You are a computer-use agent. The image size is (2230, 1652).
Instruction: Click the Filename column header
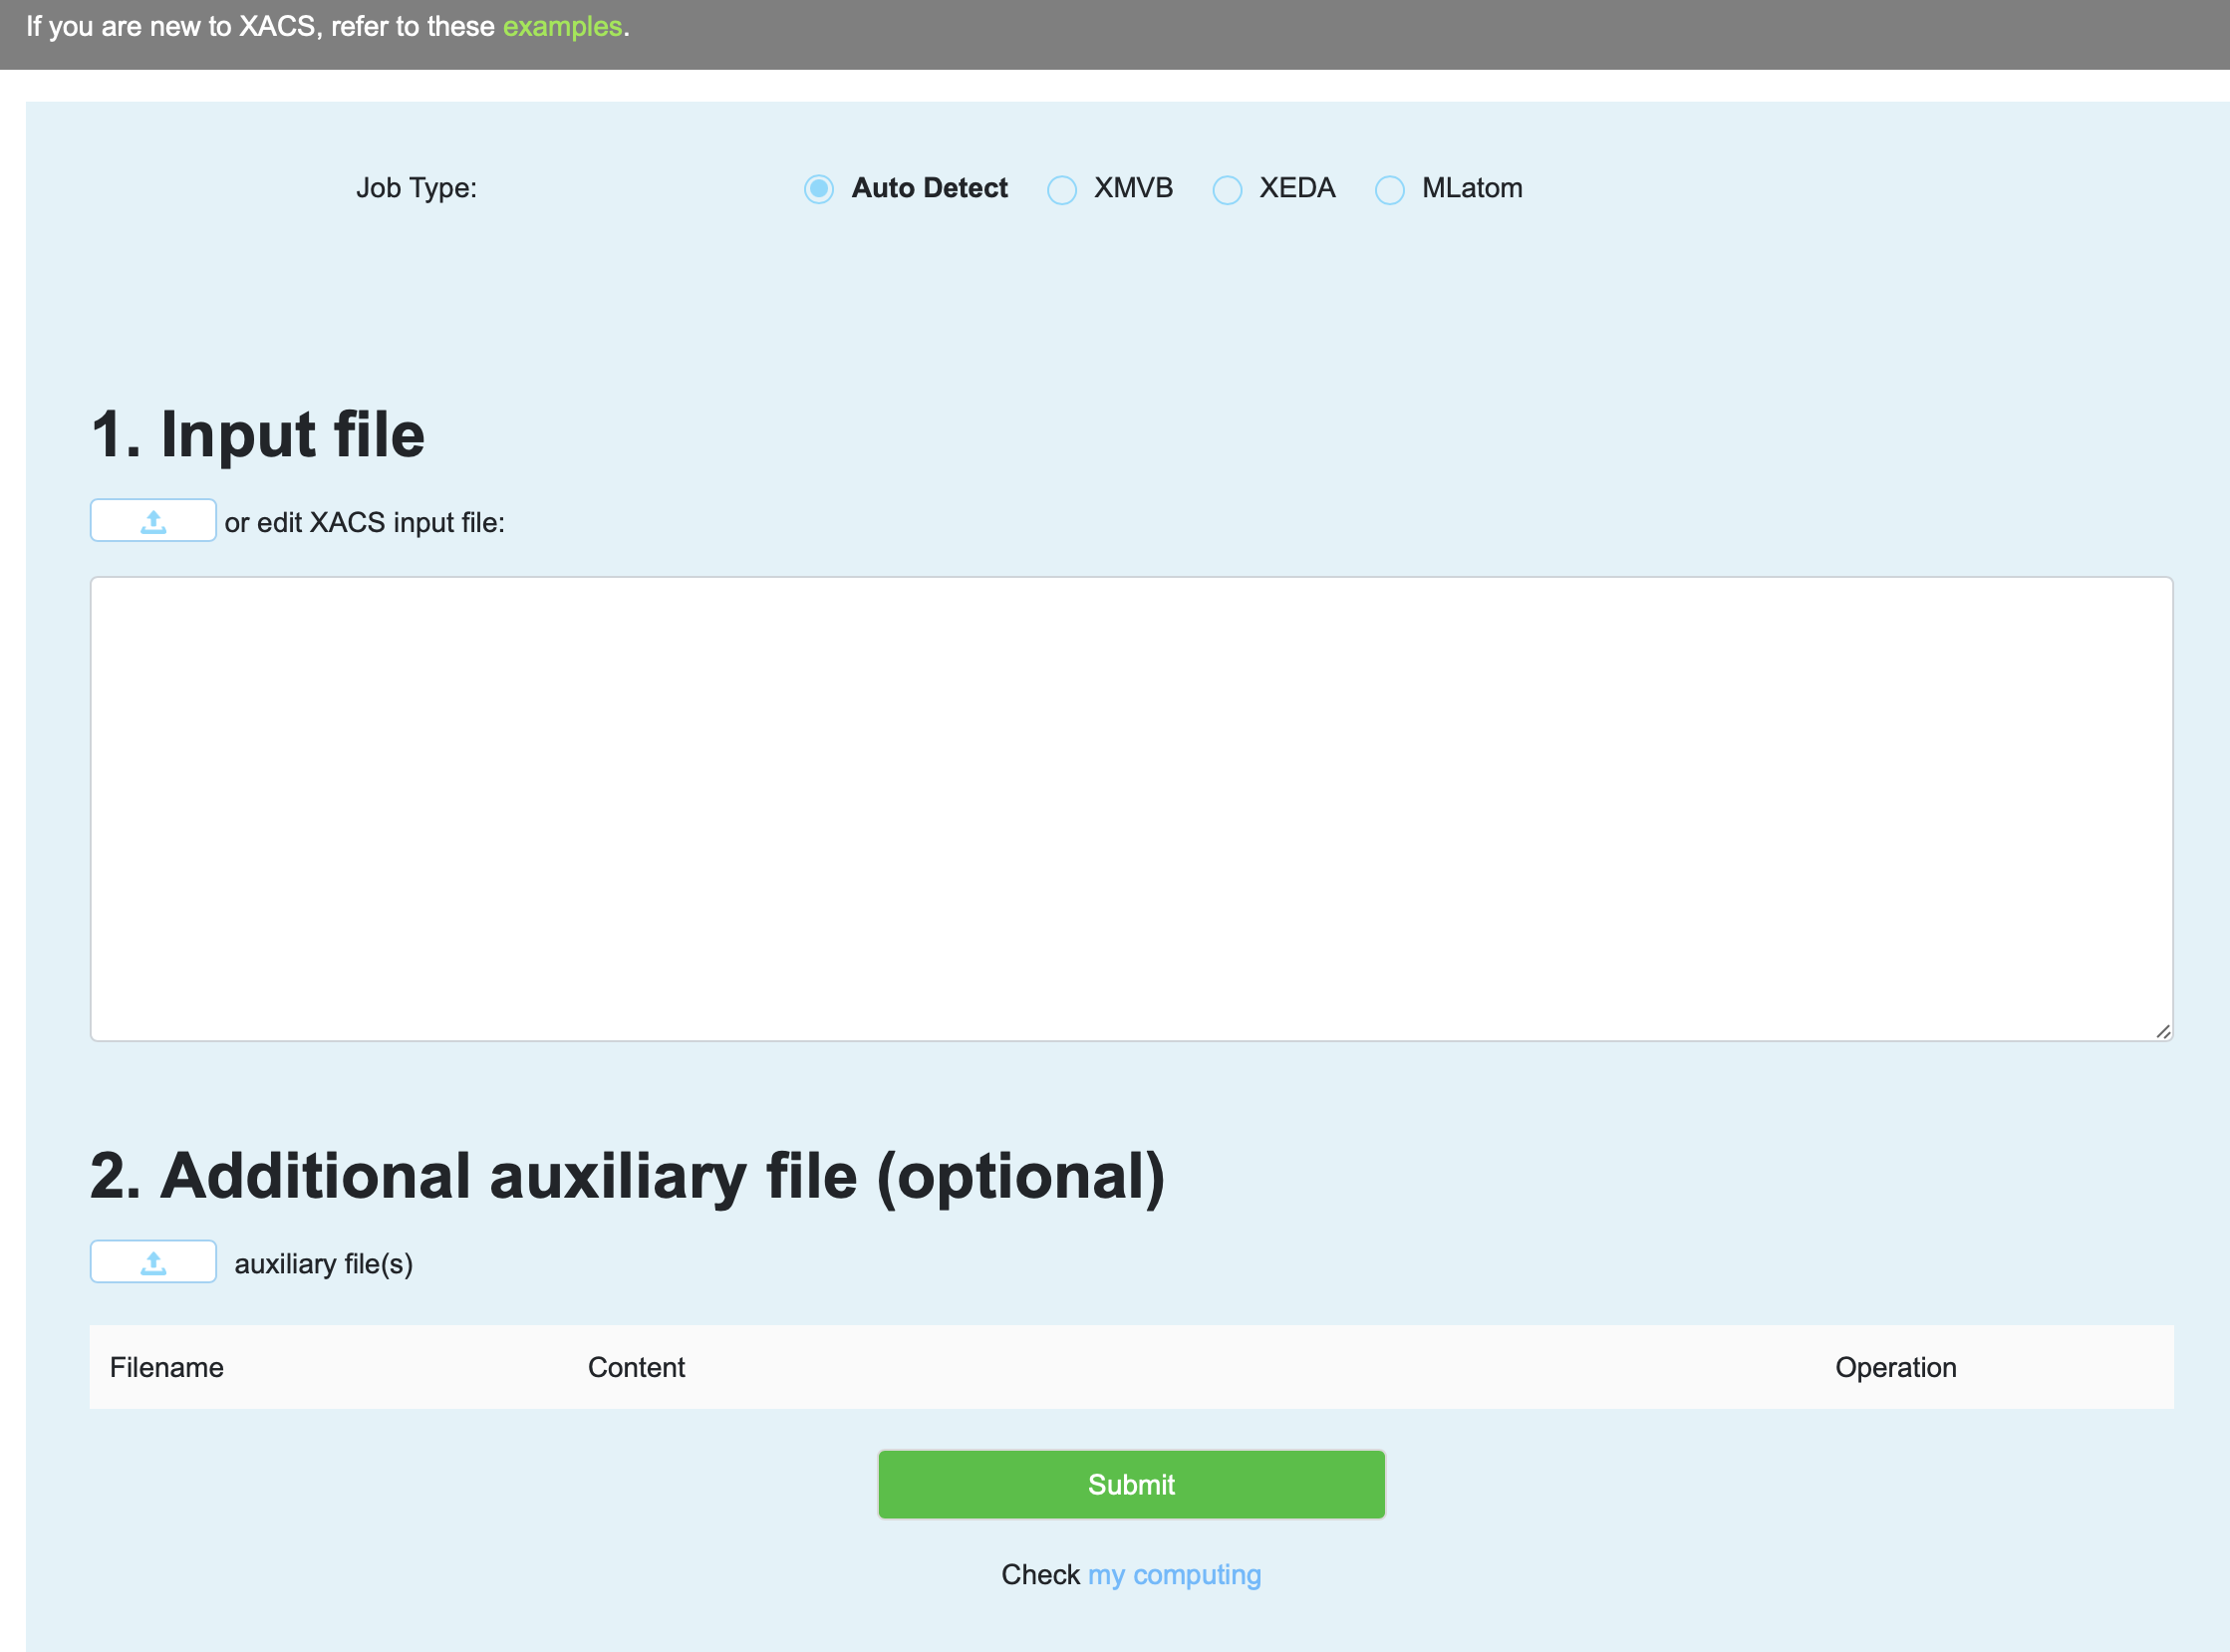(166, 1367)
